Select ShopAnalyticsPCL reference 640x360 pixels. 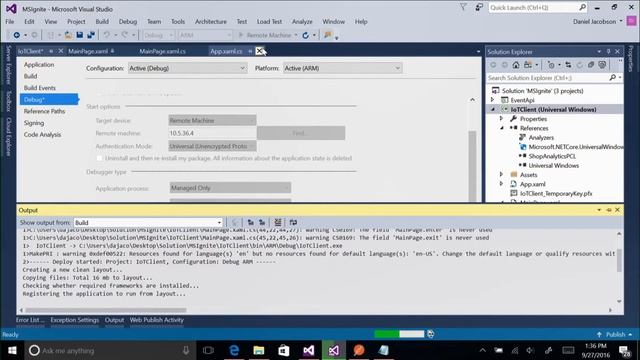pos(552,156)
